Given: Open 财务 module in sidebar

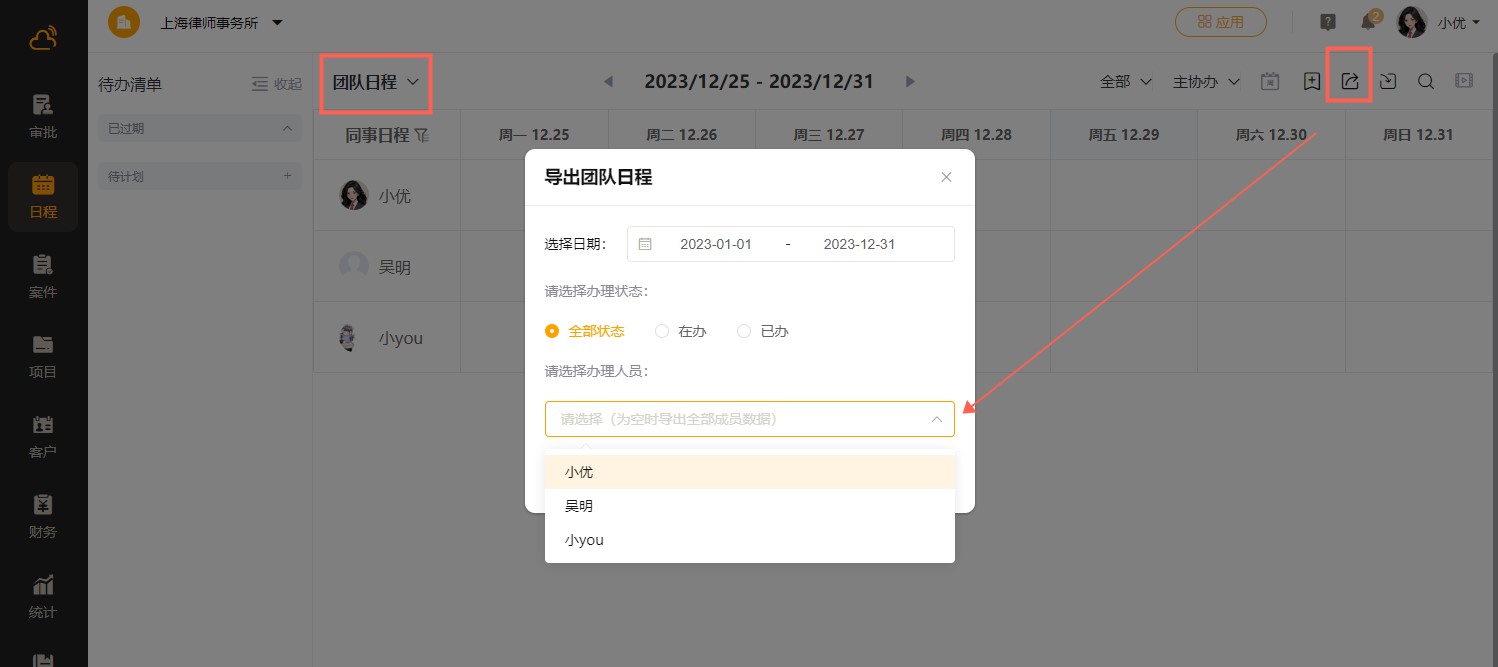Looking at the screenshot, I should click(x=43, y=515).
